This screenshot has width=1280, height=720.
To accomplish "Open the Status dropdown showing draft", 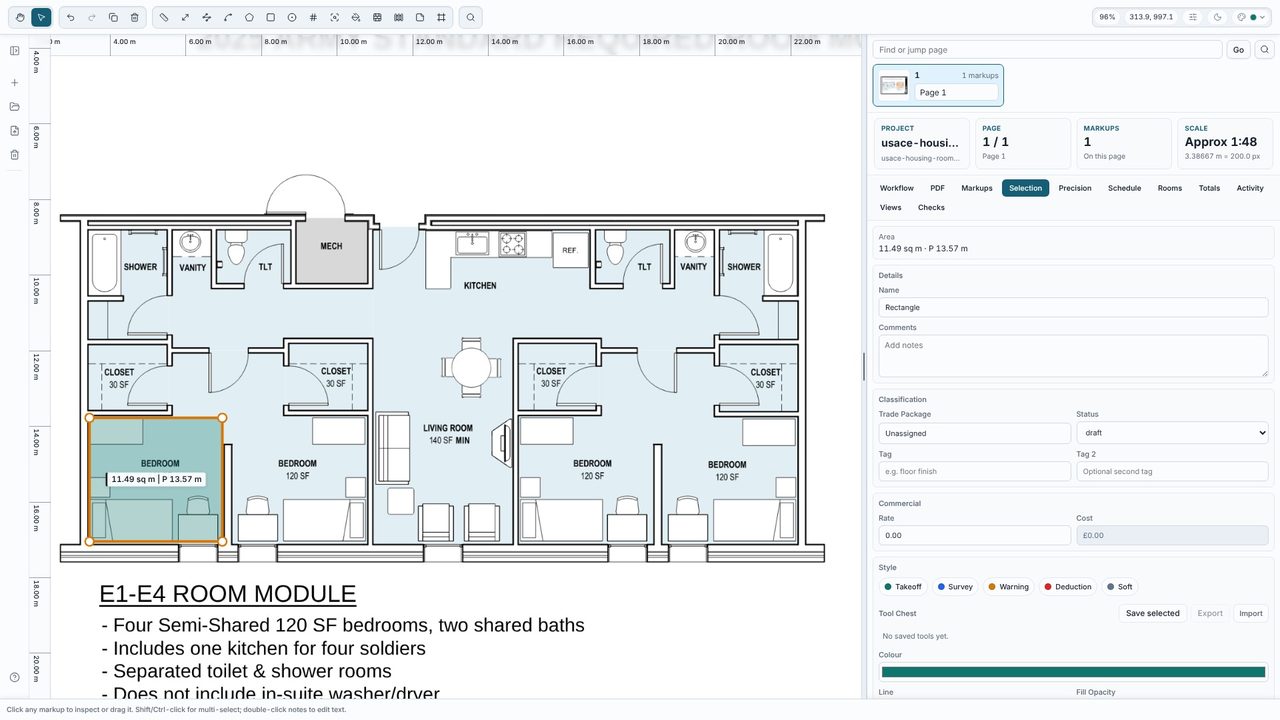I will point(1172,433).
